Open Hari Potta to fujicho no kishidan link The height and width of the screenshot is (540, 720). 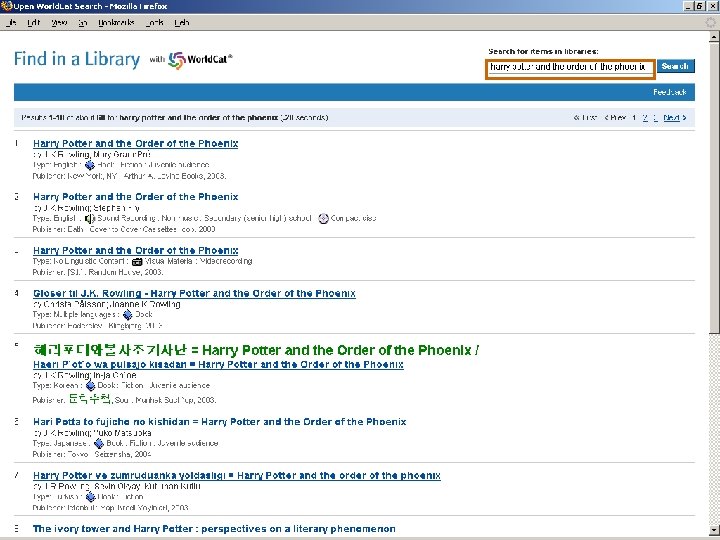219,422
